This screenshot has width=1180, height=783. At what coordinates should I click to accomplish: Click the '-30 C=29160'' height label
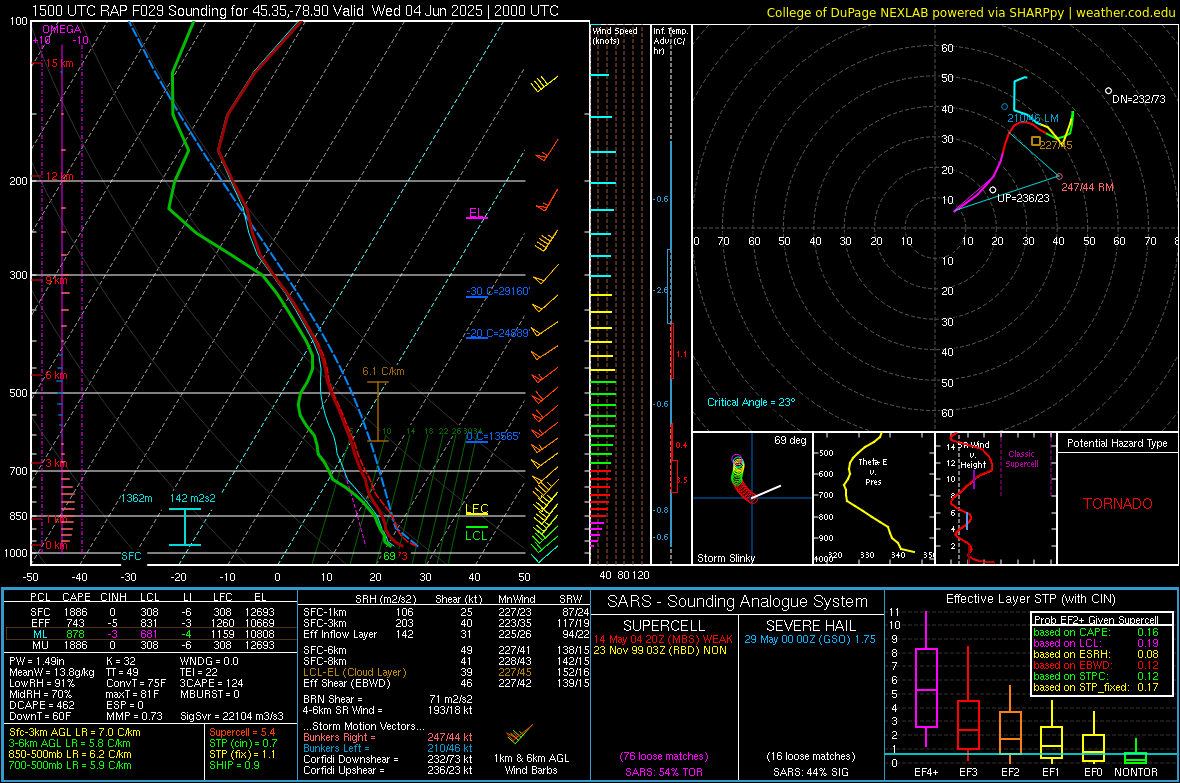(498, 291)
